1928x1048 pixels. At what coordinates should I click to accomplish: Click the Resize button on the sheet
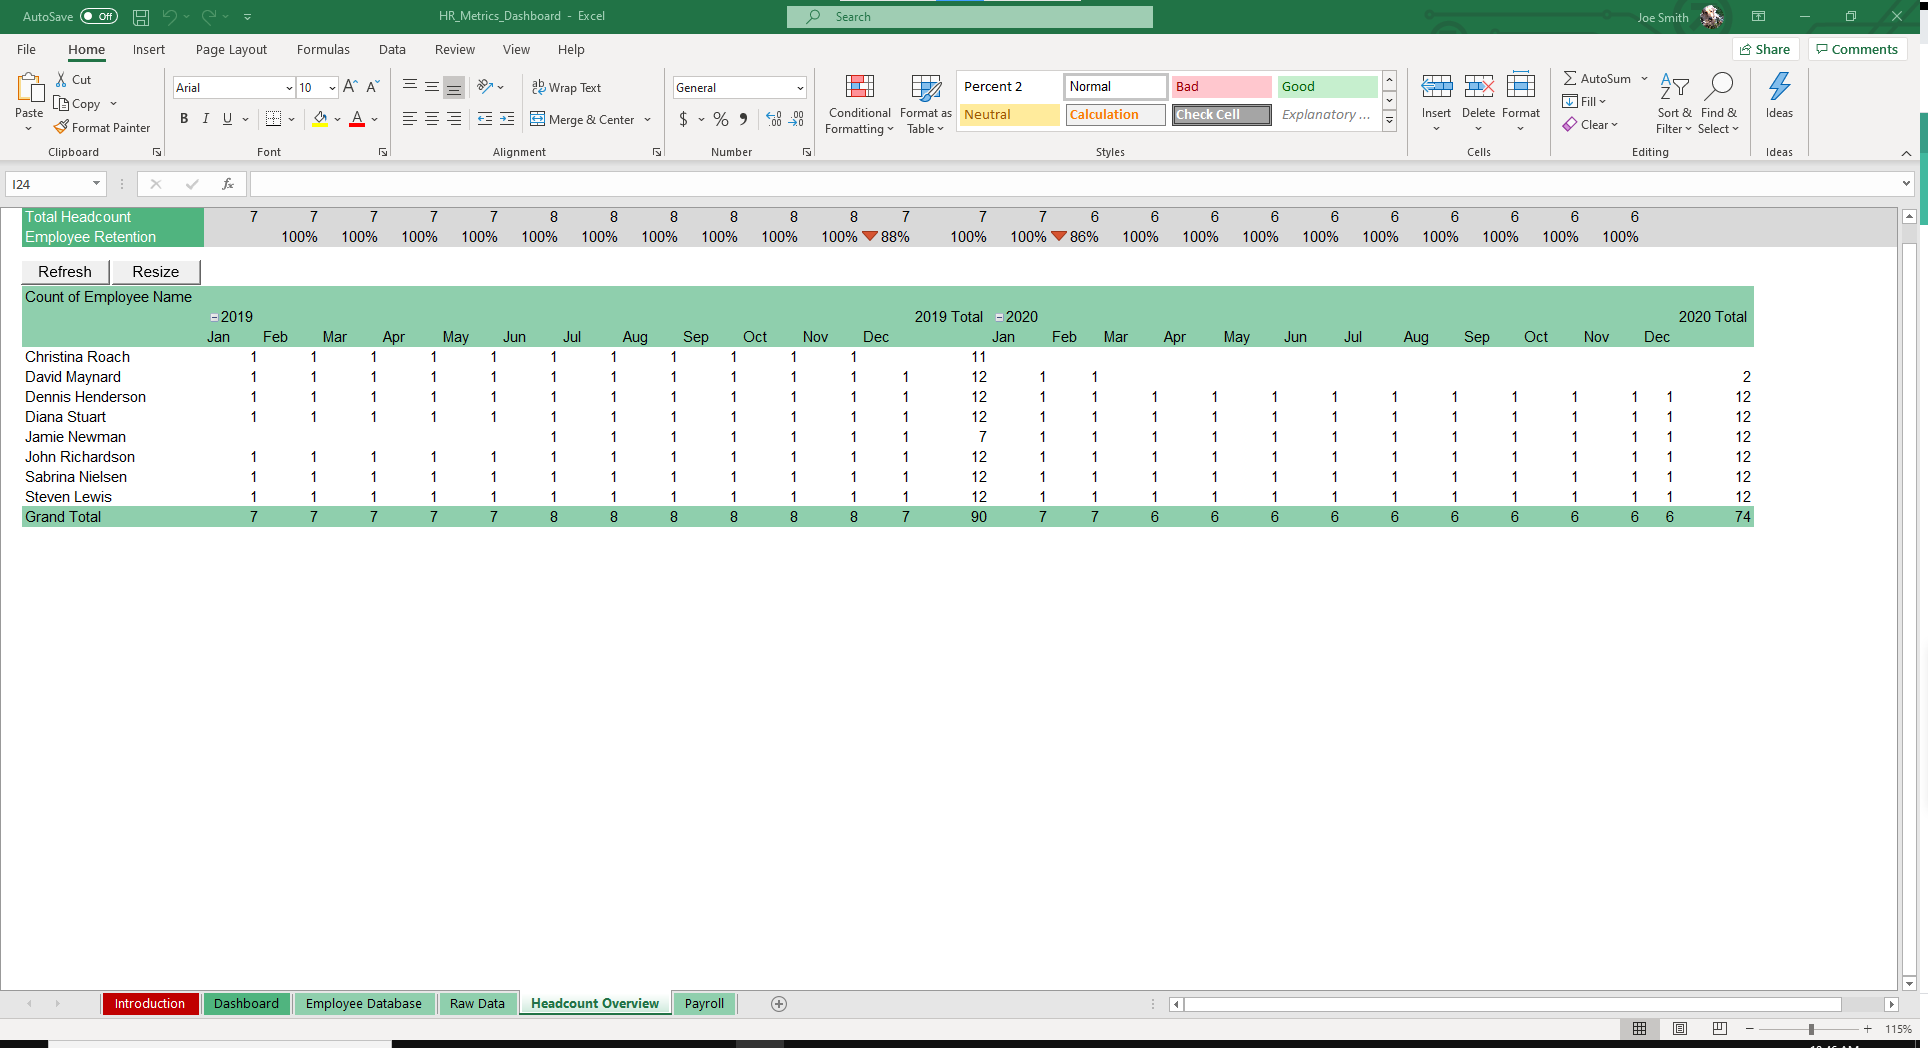coord(156,272)
